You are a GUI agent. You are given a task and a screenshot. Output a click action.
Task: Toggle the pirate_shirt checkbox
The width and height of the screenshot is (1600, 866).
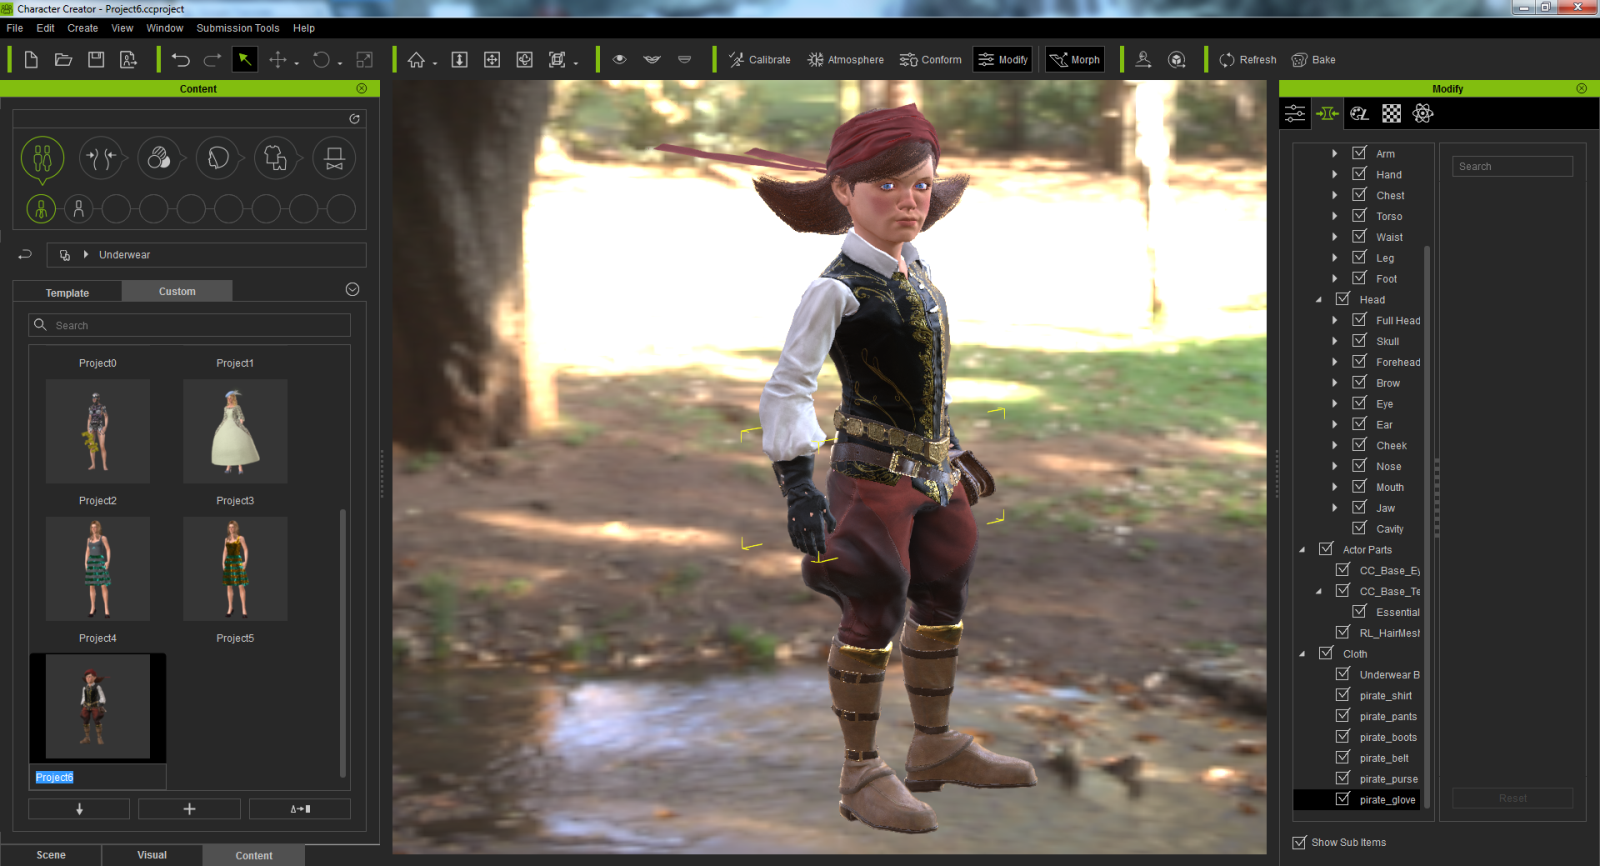point(1343,694)
